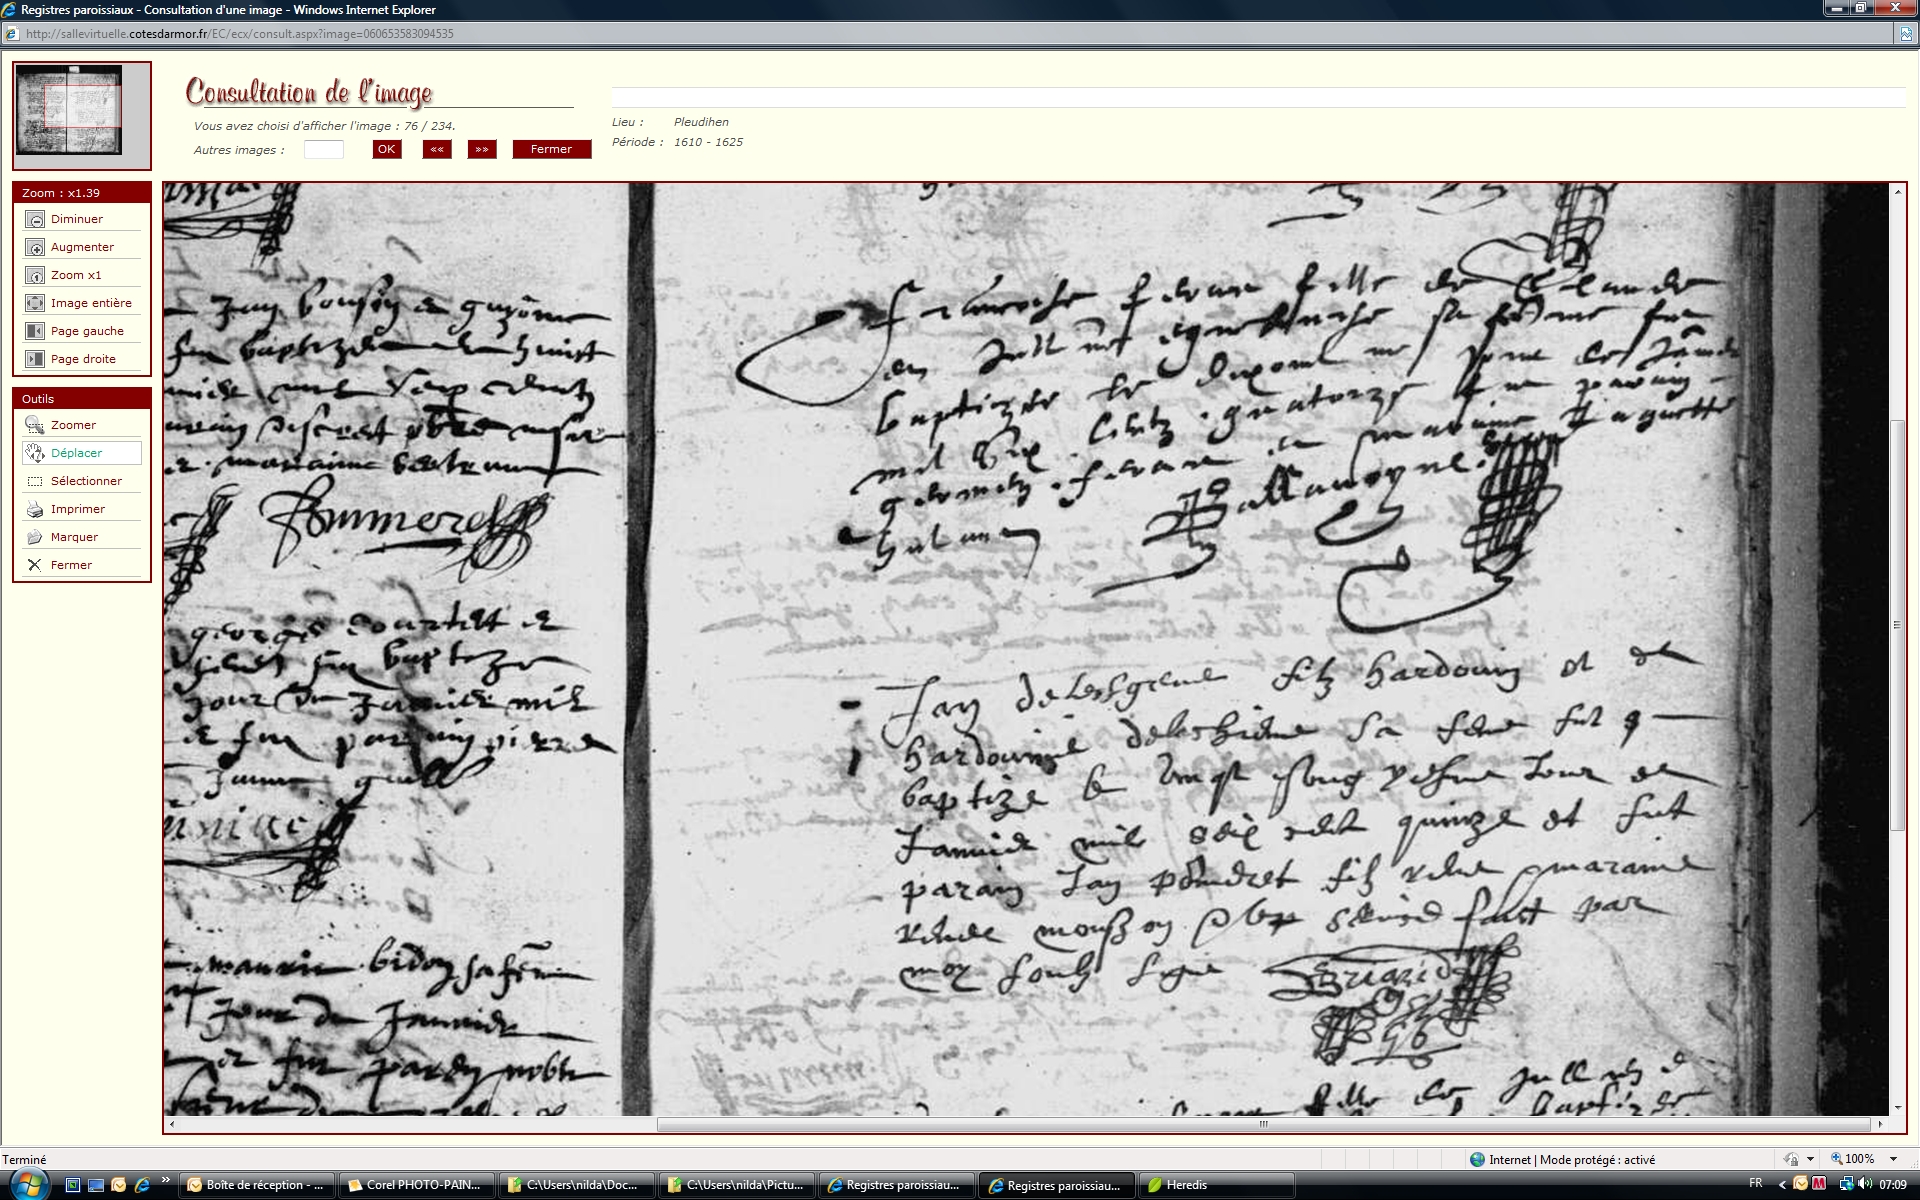The height and width of the screenshot is (1200, 1920).
Task: Click the register page thumbnail preview
Action: pos(69,110)
